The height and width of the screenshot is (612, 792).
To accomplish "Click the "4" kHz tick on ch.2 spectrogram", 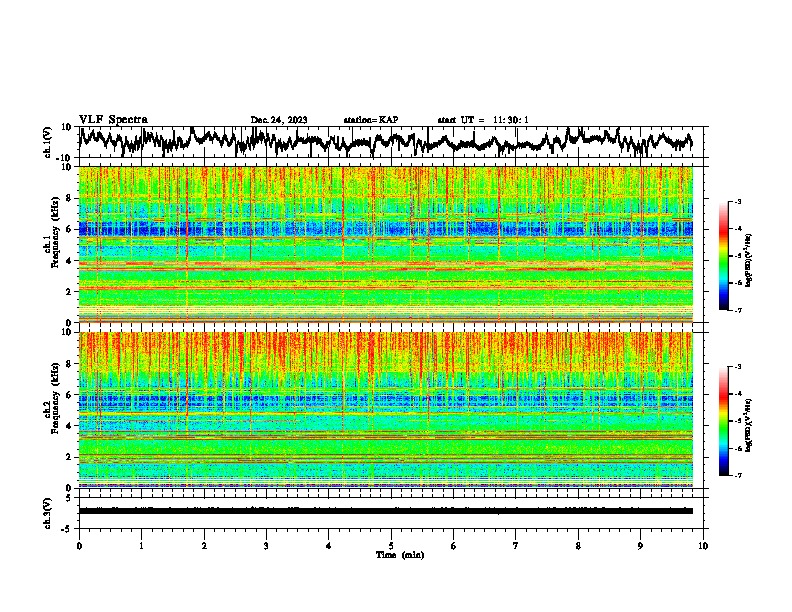I will 70,426.
